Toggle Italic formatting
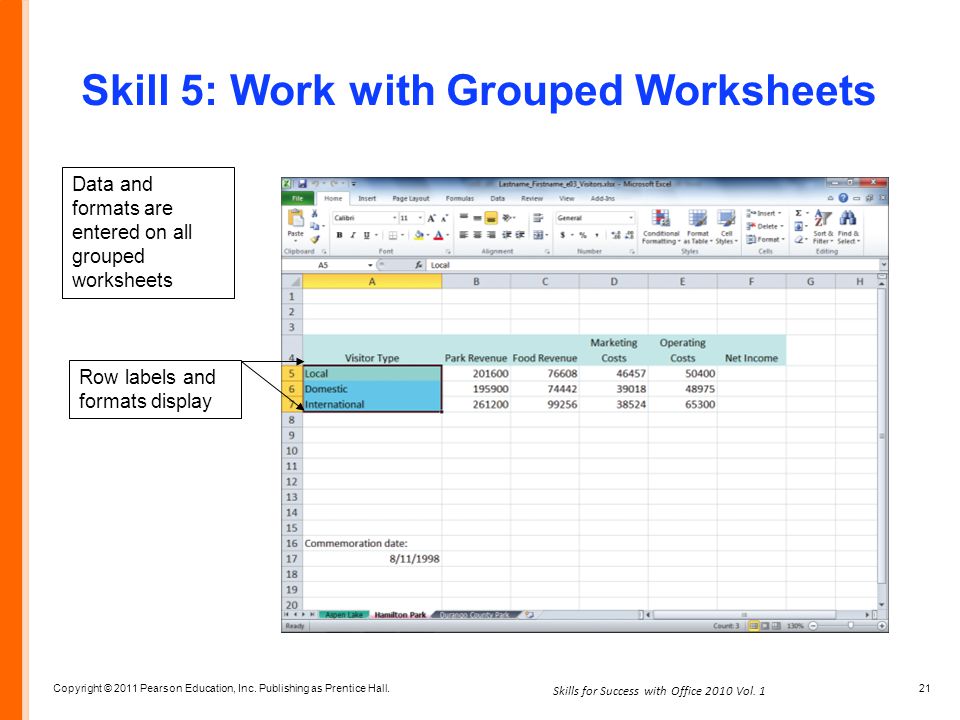This screenshot has width=960, height=720. click(x=353, y=235)
